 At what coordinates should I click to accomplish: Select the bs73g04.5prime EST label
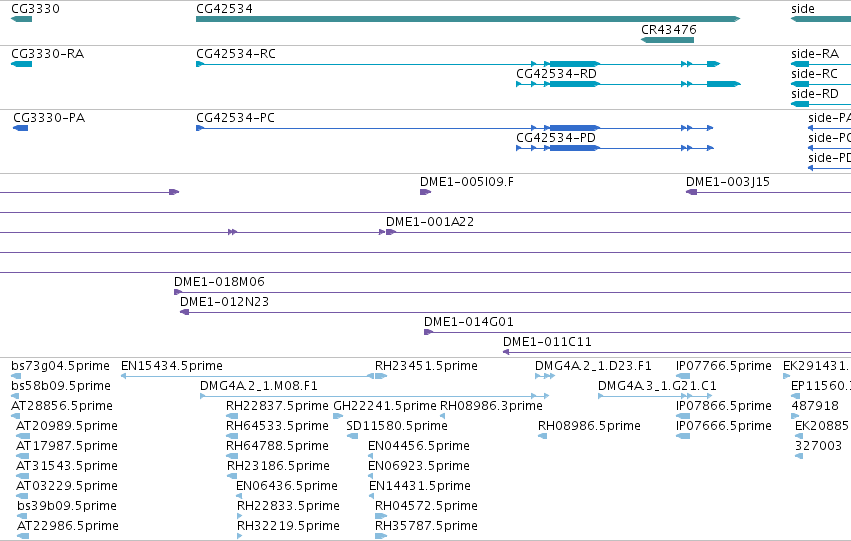tap(60, 366)
